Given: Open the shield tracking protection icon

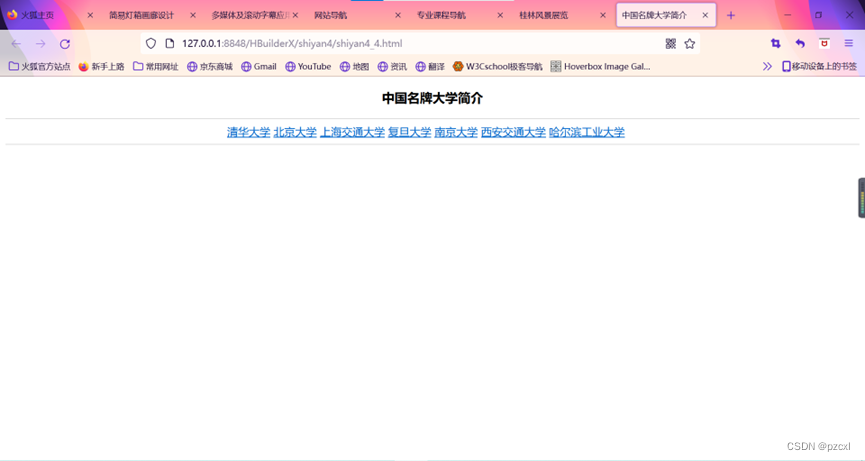Looking at the screenshot, I should pyautogui.click(x=151, y=44).
